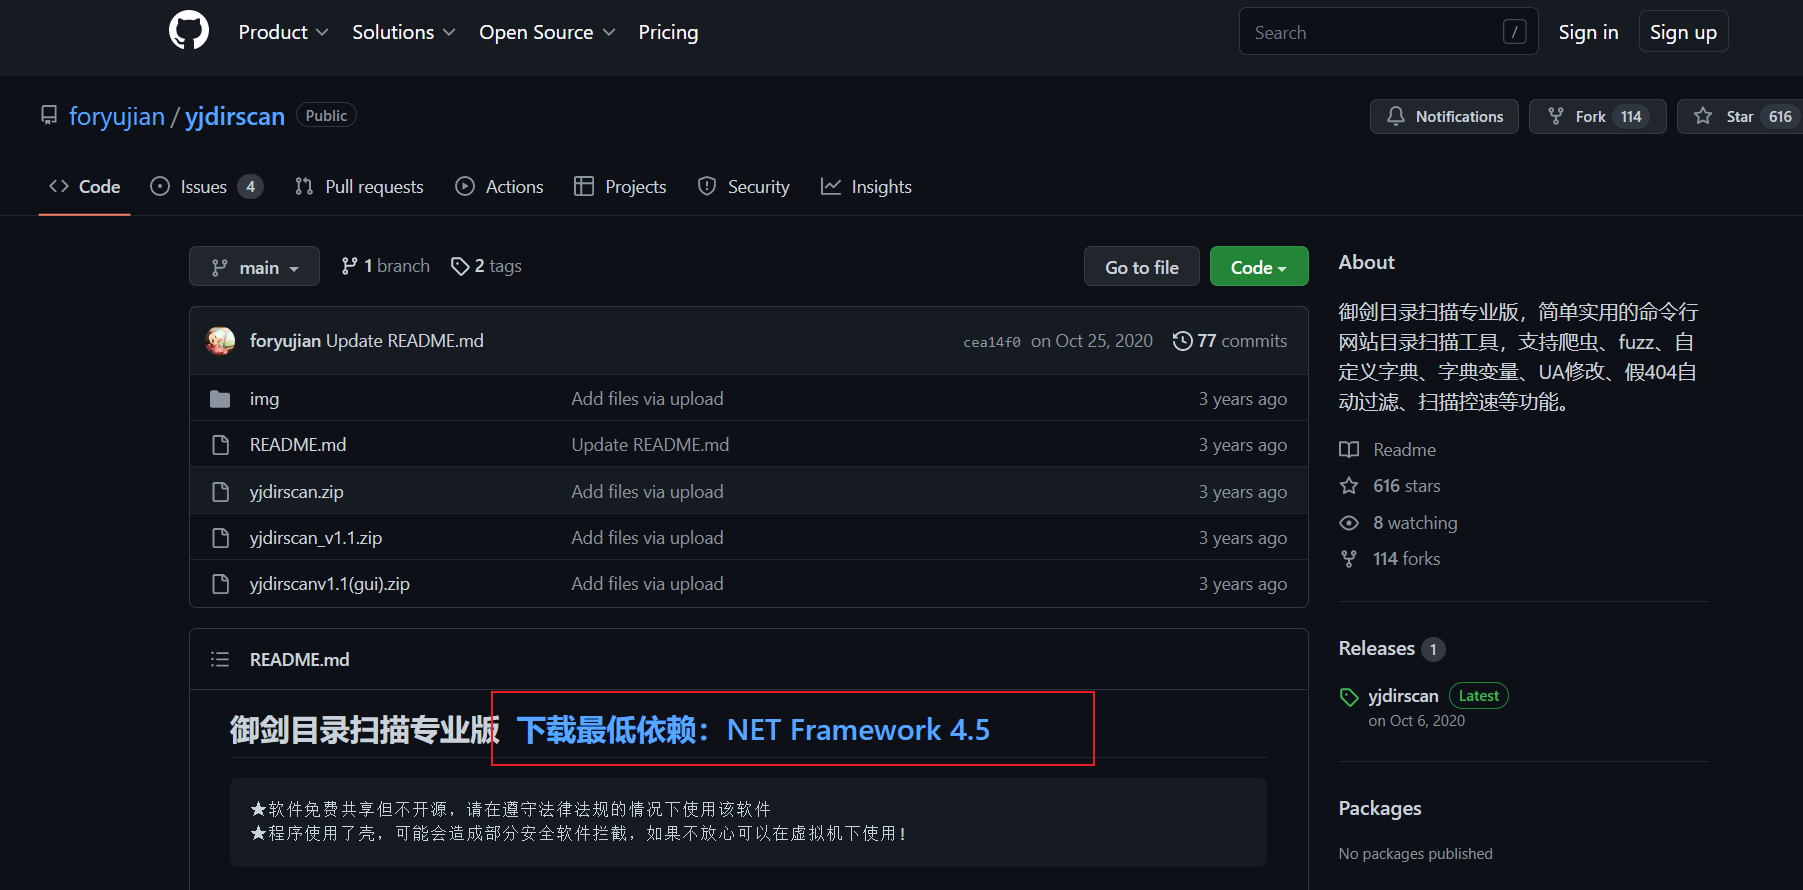1803x890 pixels.
Task: Switch to the Issues tab
Action: pyautogui.click(x=206, y=186)
